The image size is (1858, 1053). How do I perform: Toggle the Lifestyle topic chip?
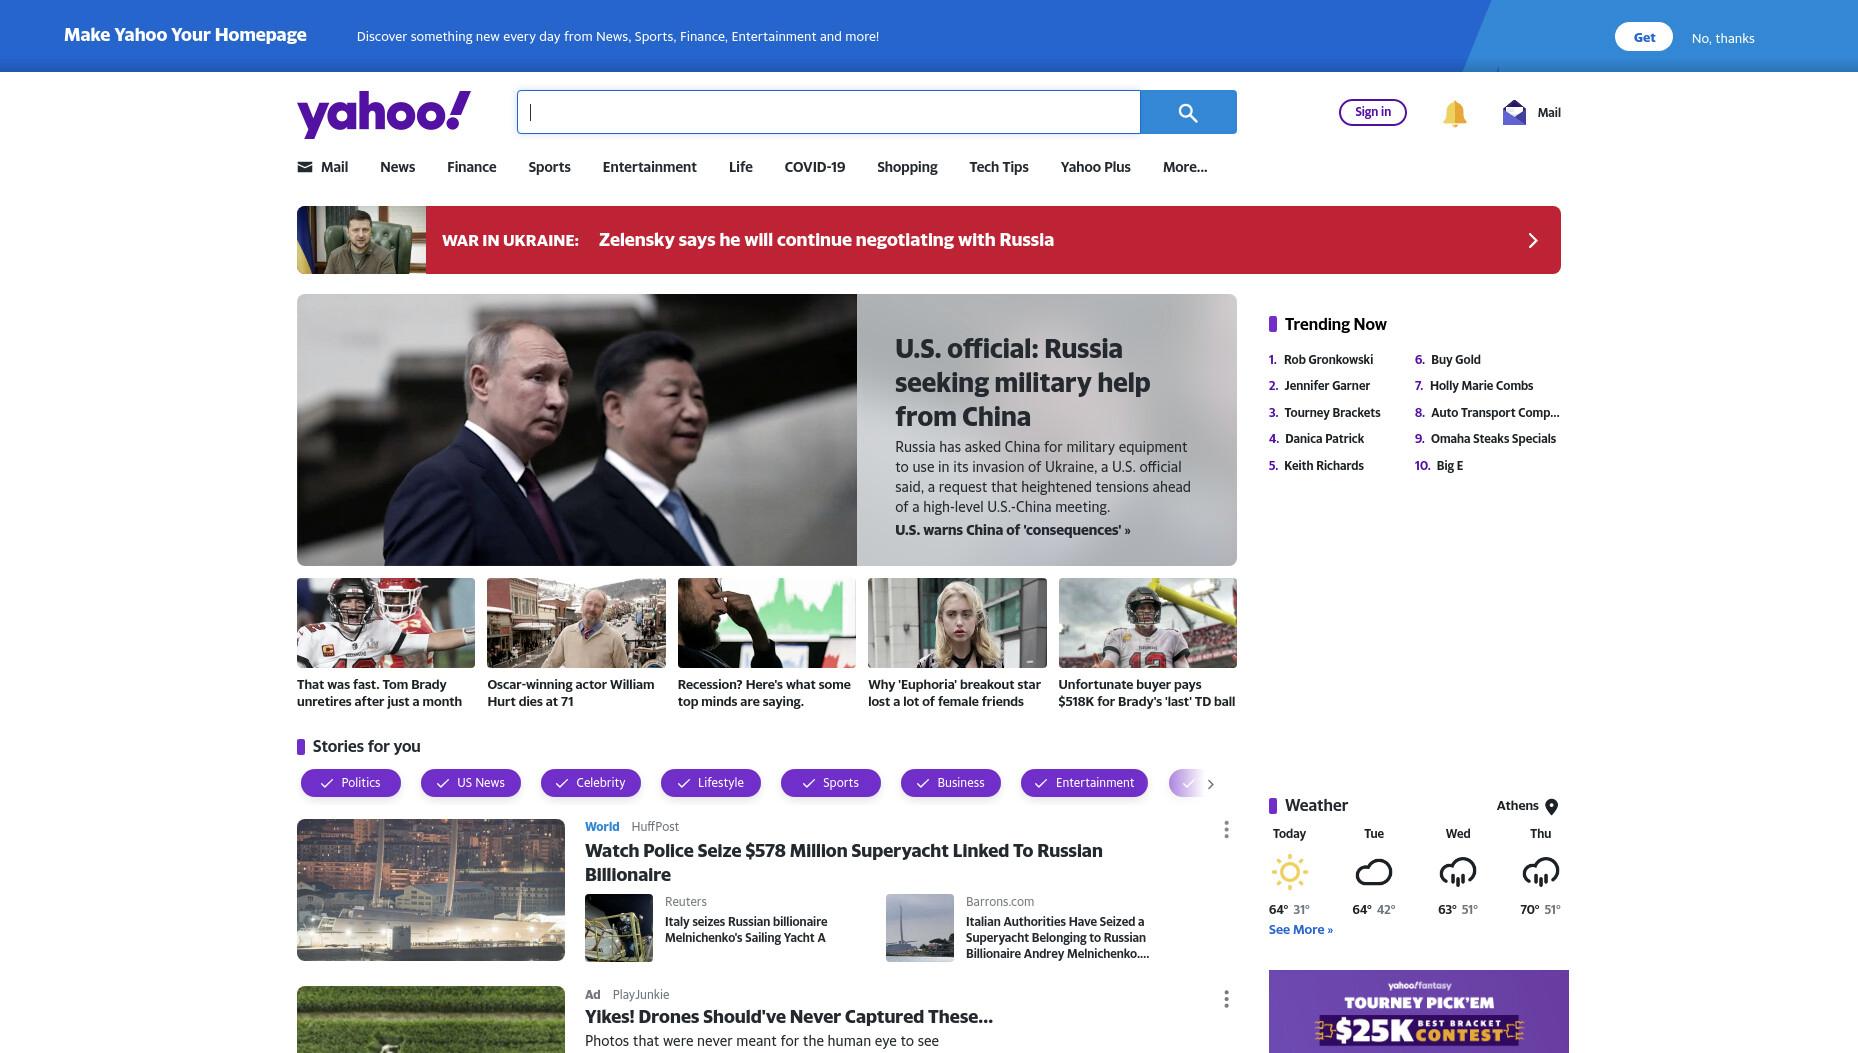click(x=711, y=783)
